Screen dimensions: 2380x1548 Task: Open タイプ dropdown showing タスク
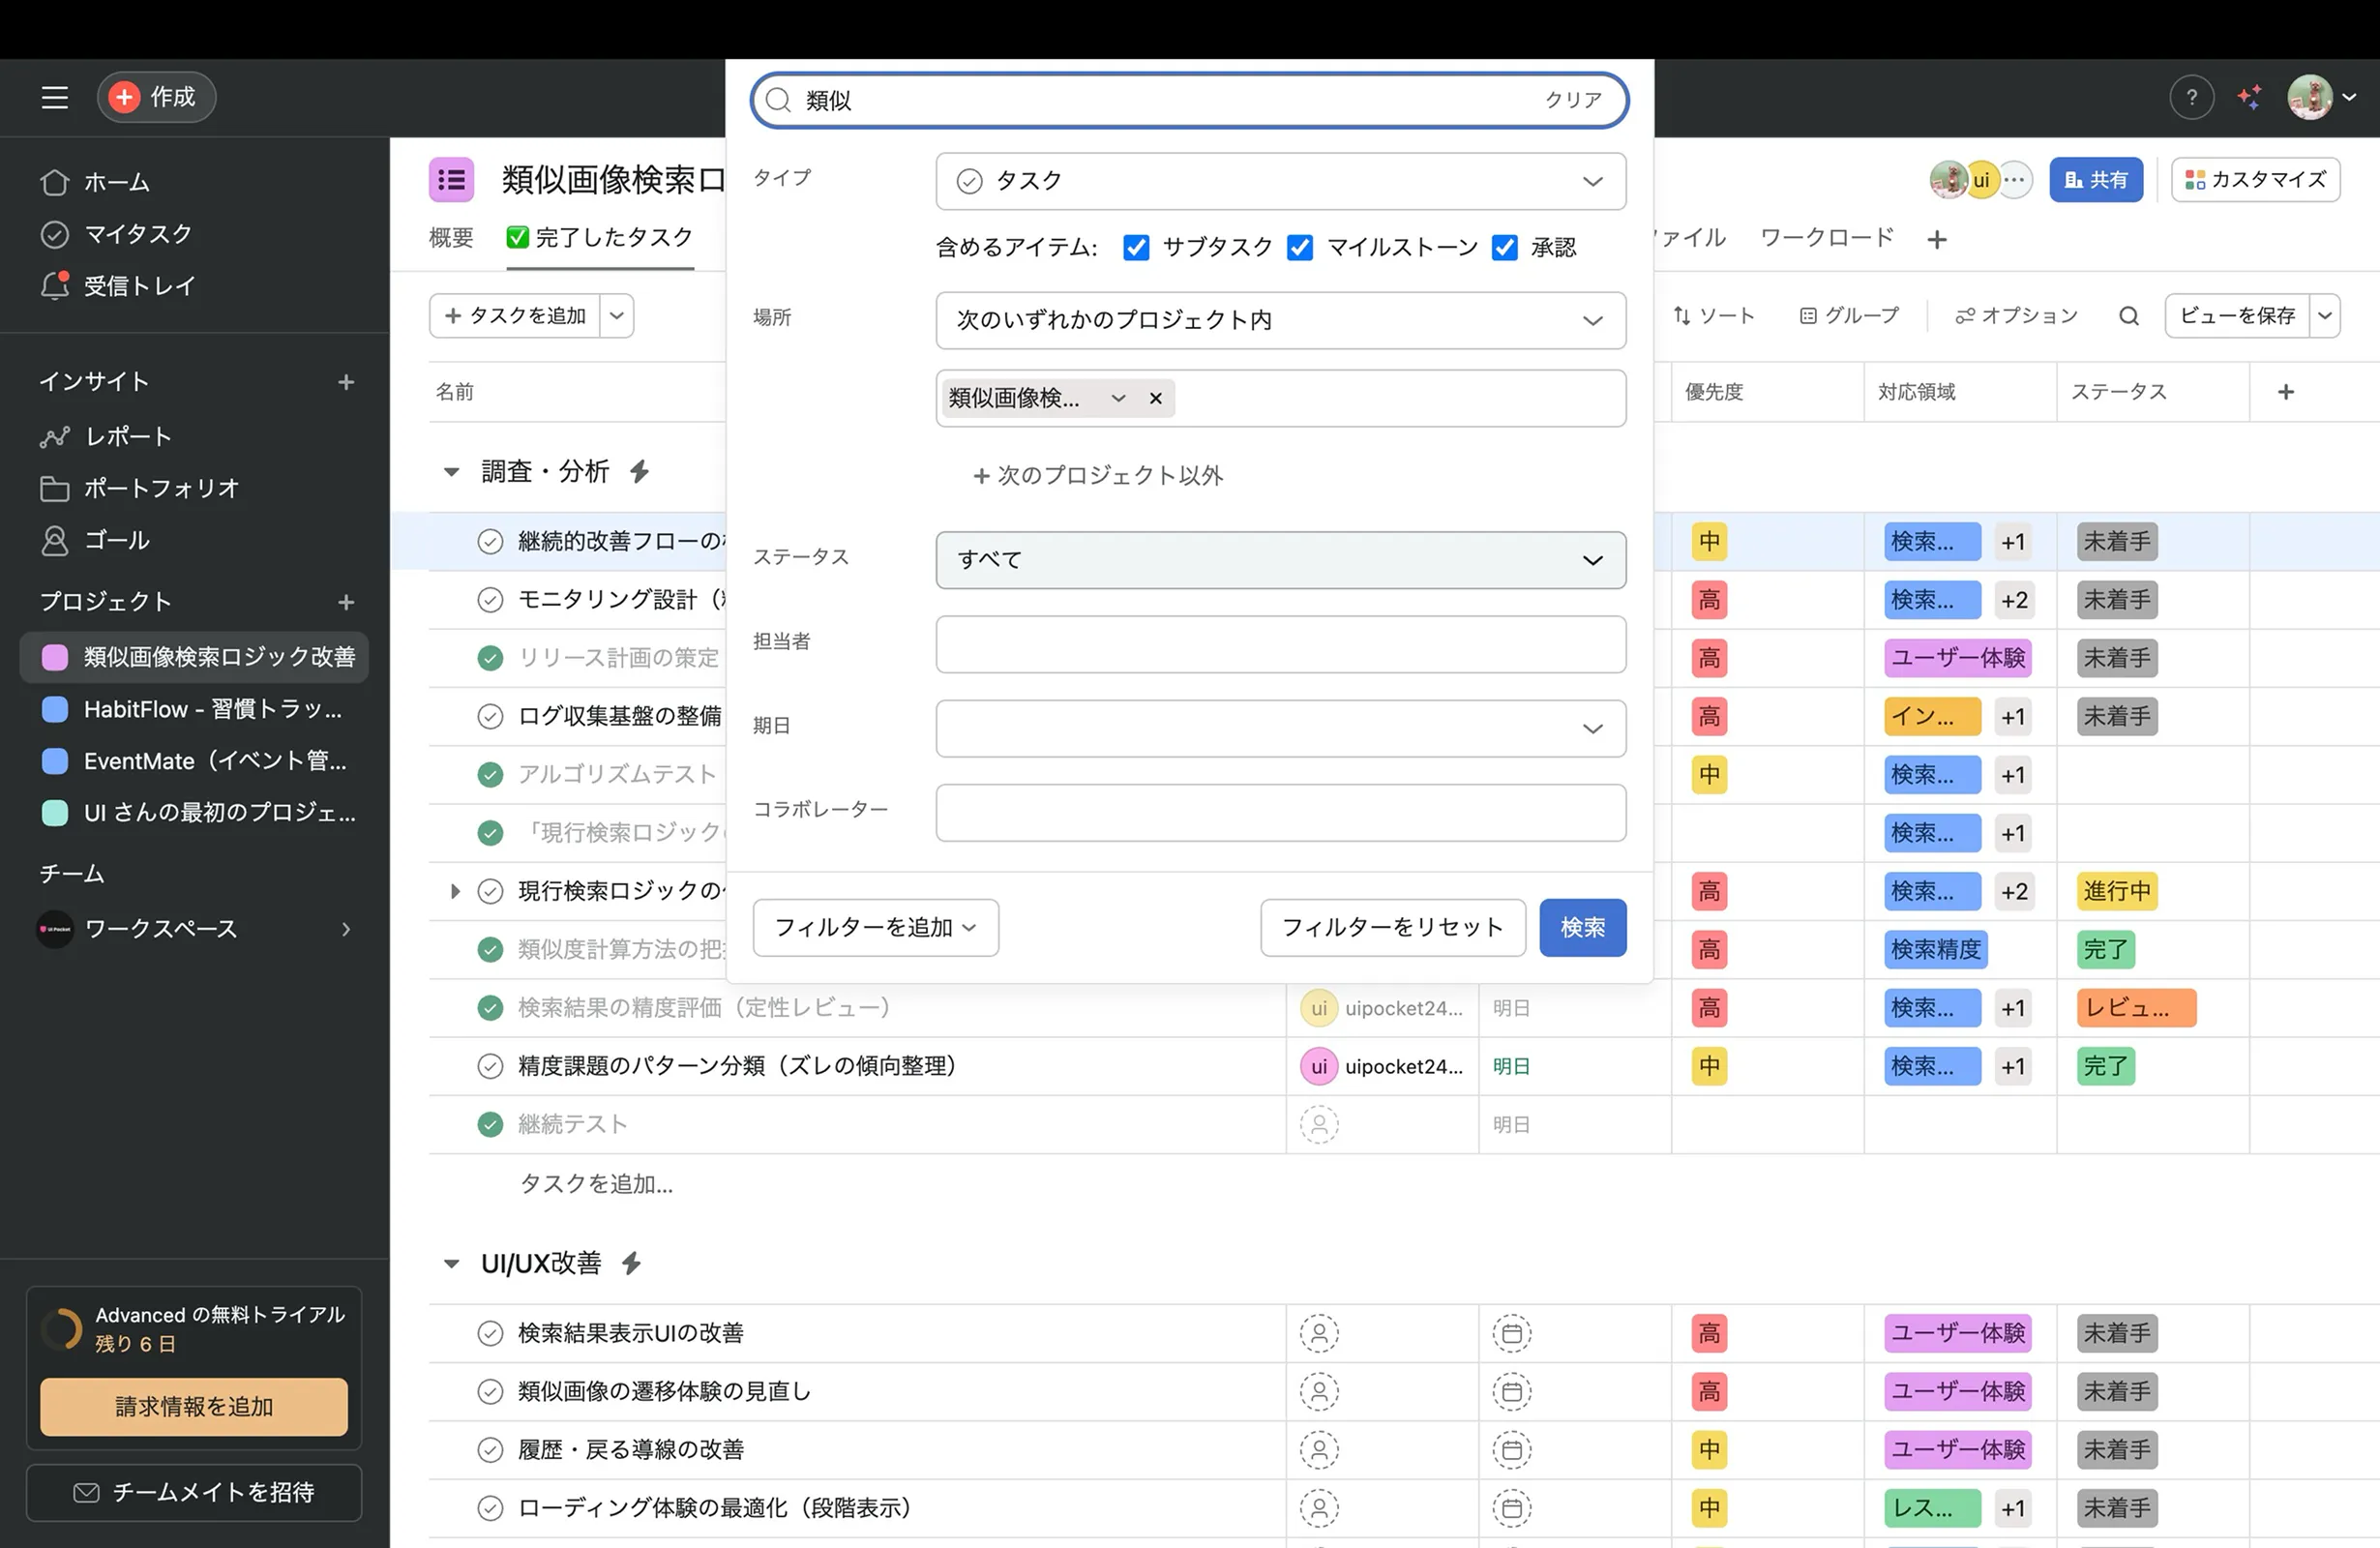(x=1280, y=181)
